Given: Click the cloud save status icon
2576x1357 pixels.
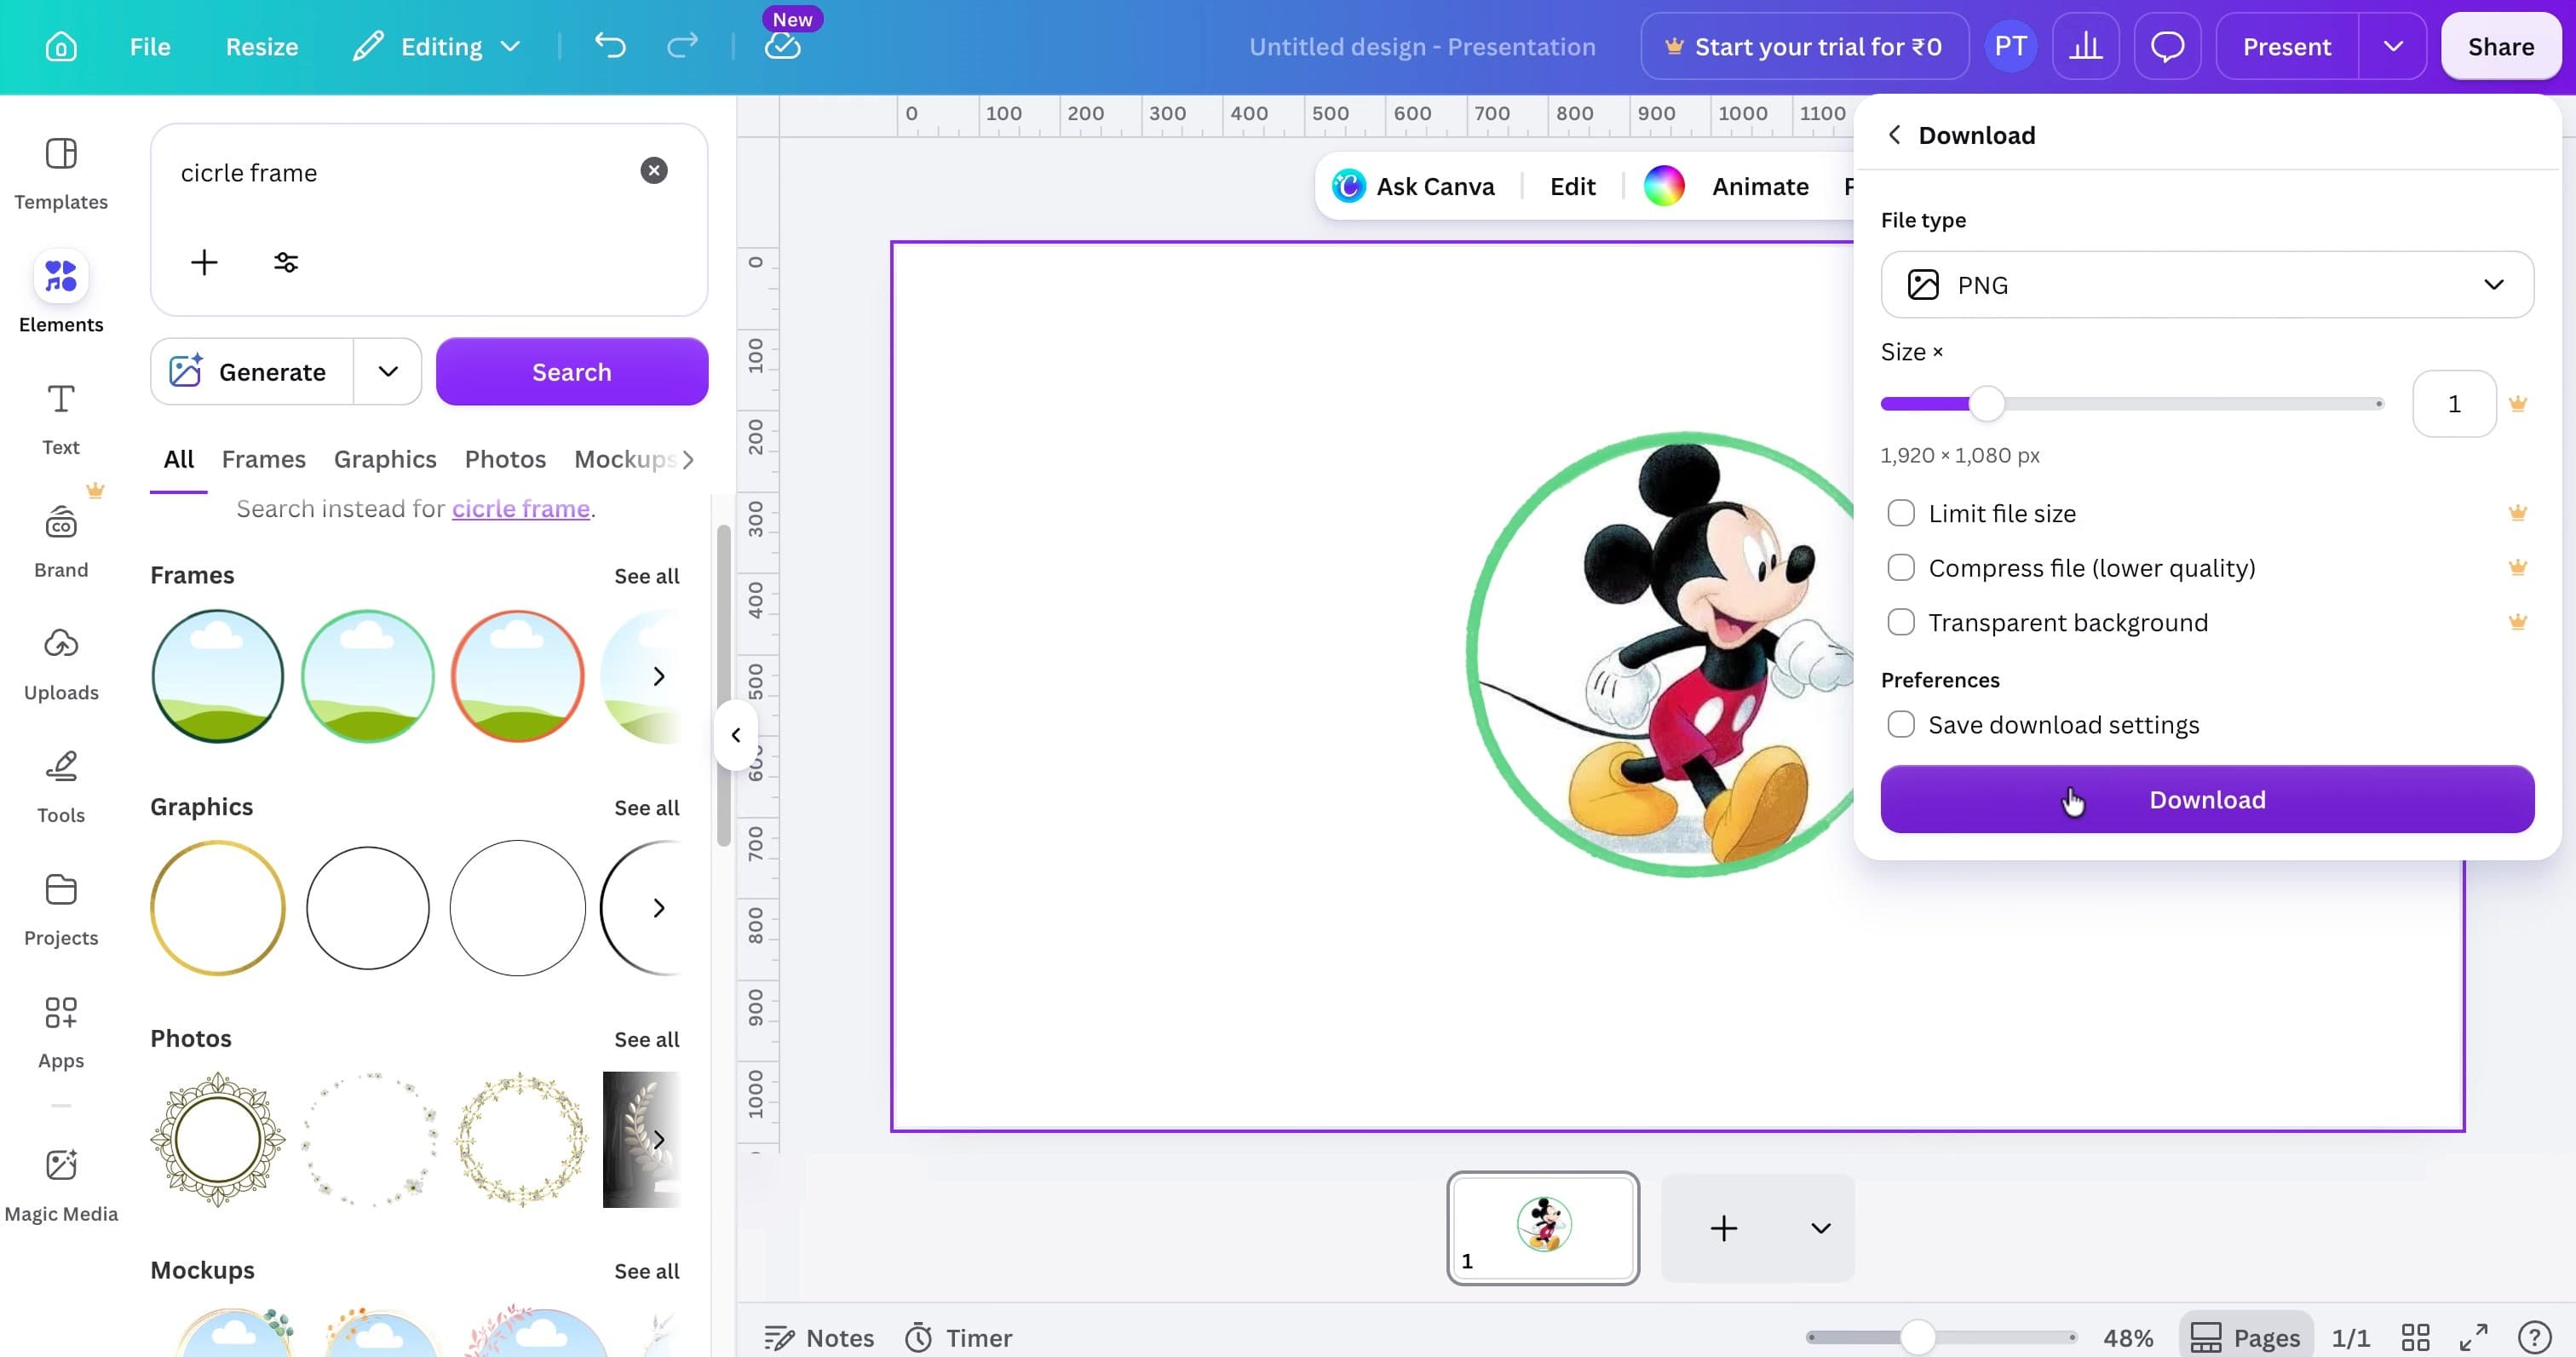Looking at the screenshot, I should pos(782,46).
